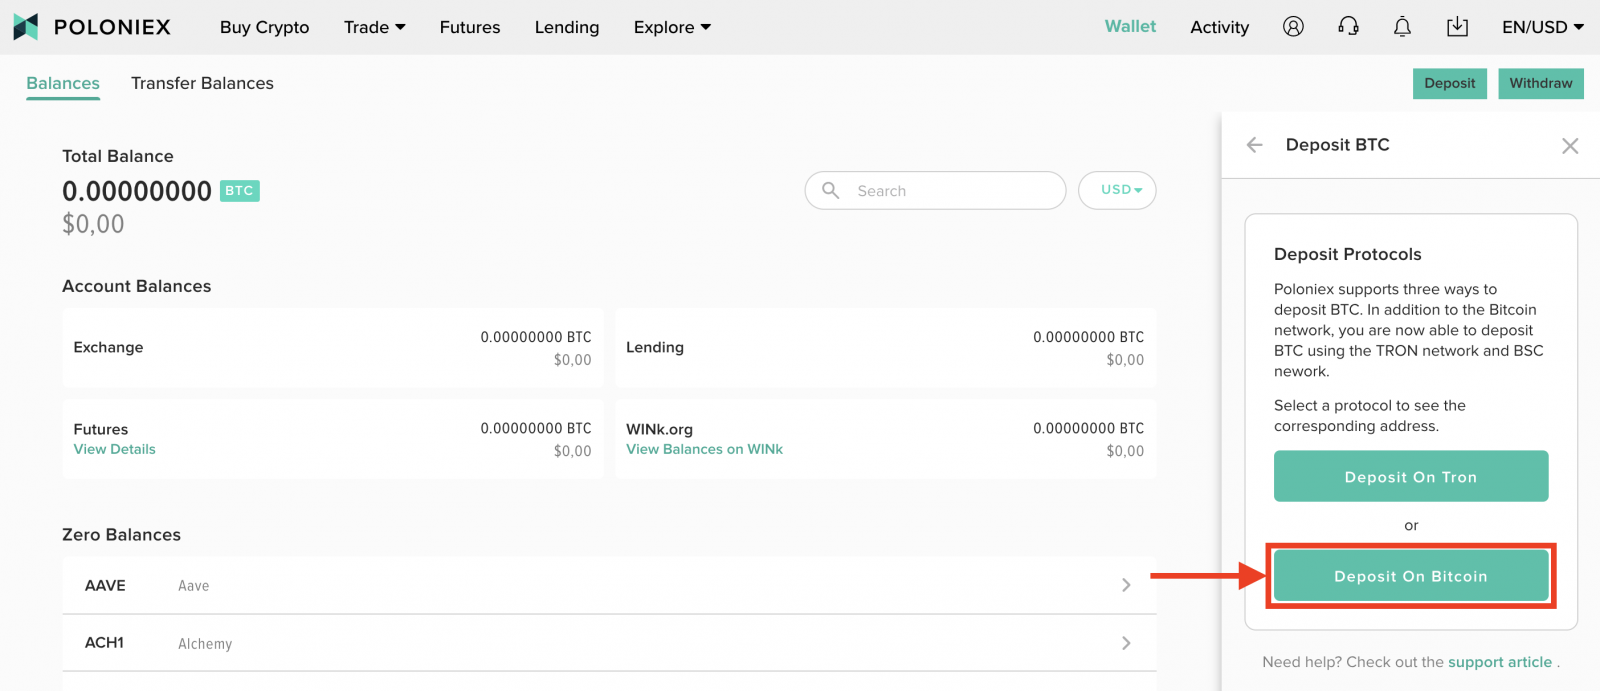Image resolution: width=1600 pixels, height=691 pixels.
Task: Go back using the Deposit BTC arrow
Action: (x=1255, y=145)
